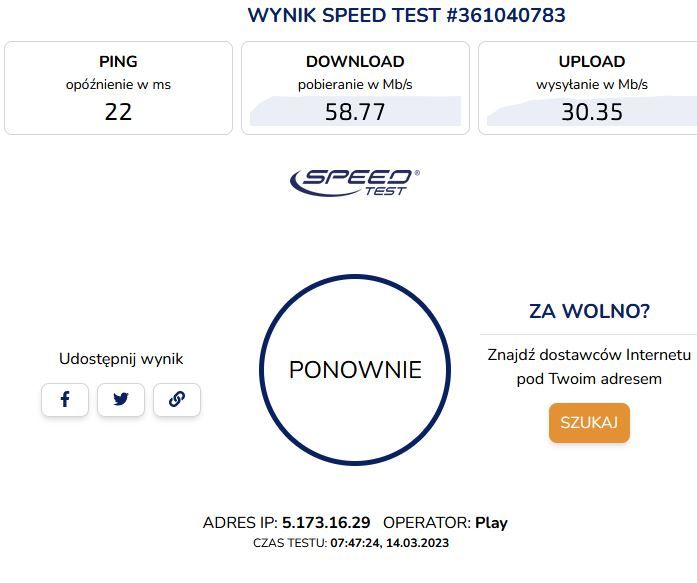Click the Speed Test logo
This screenshot has width=697, height=583.
click(x=354, y=183)
